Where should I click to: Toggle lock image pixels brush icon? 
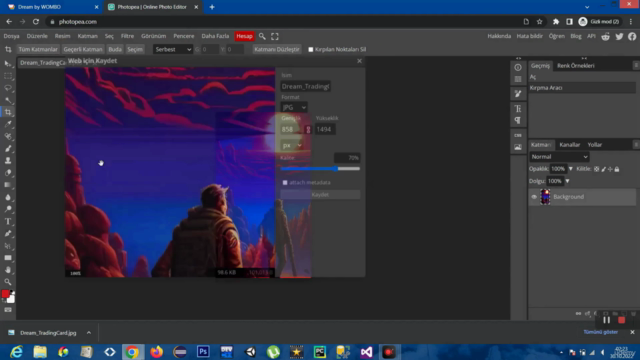603,169
